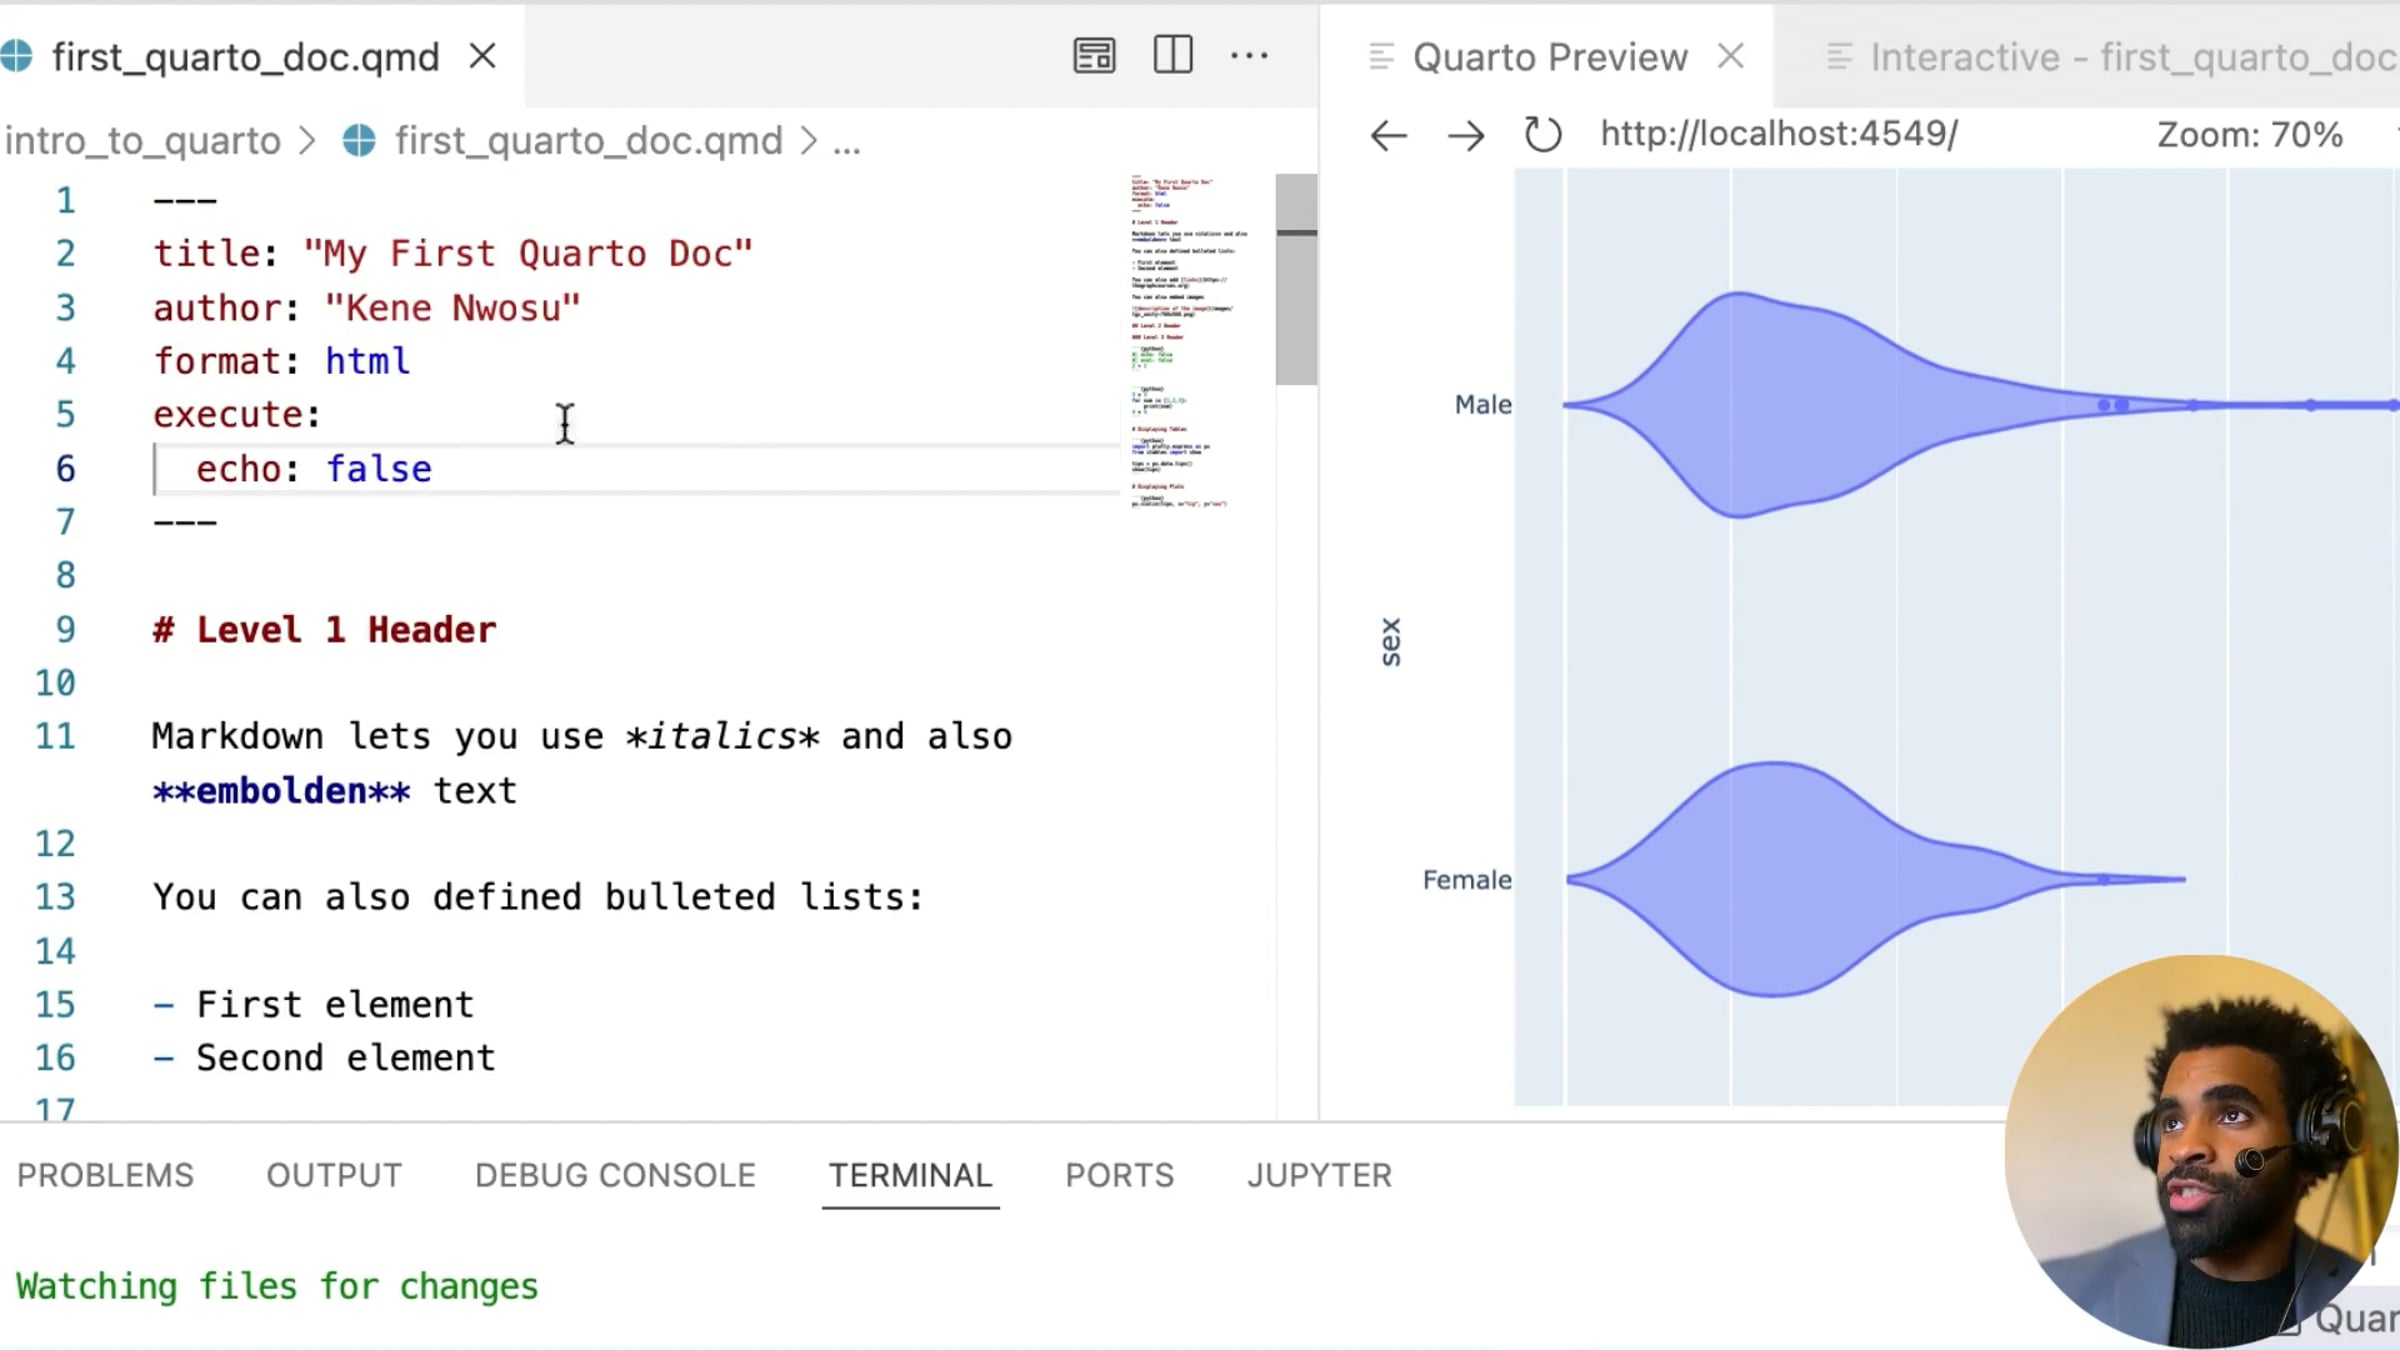Viewport: 2400px width, 1350px height.
Task: Click the list icon on the Quarto Preview tab
Action: (1381, 56)
